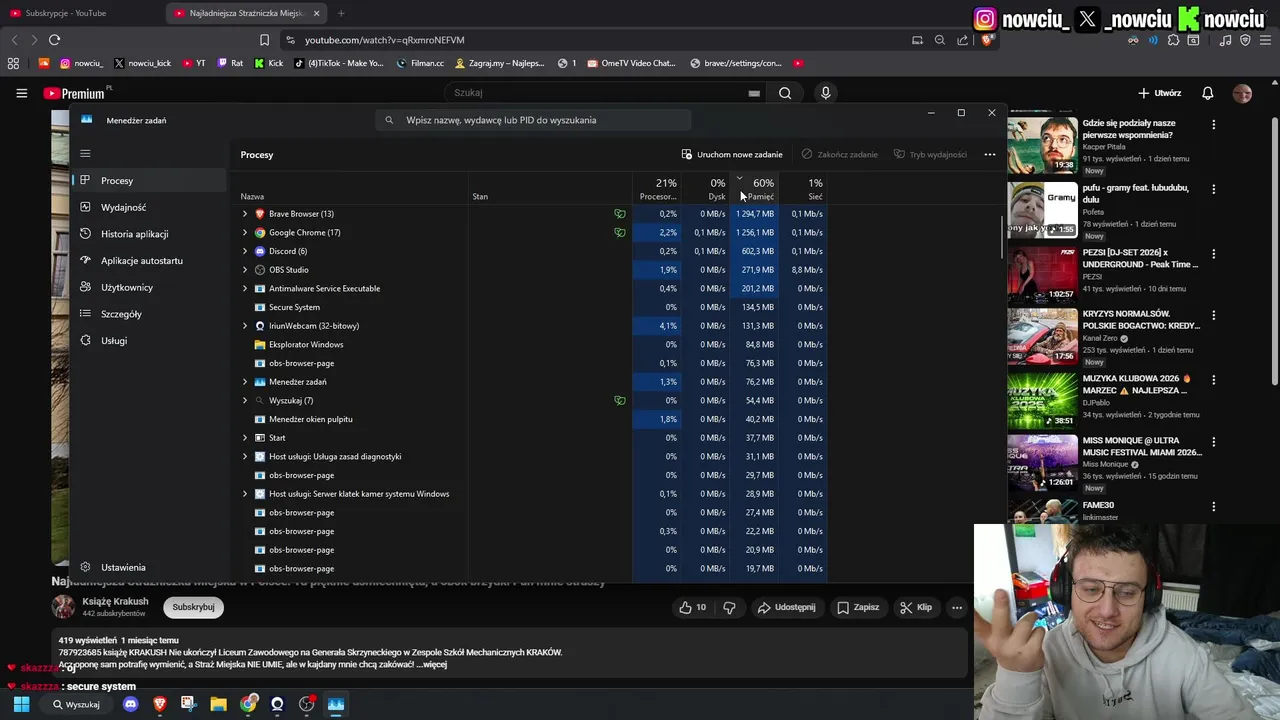Click Tryb wydajności button

tap(930, 155)
